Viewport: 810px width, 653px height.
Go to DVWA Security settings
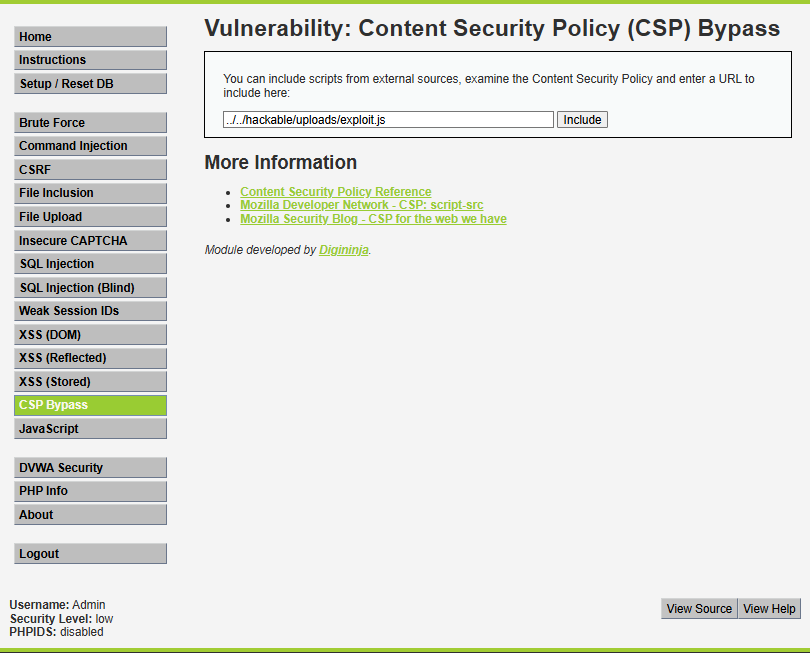[90, 468]
